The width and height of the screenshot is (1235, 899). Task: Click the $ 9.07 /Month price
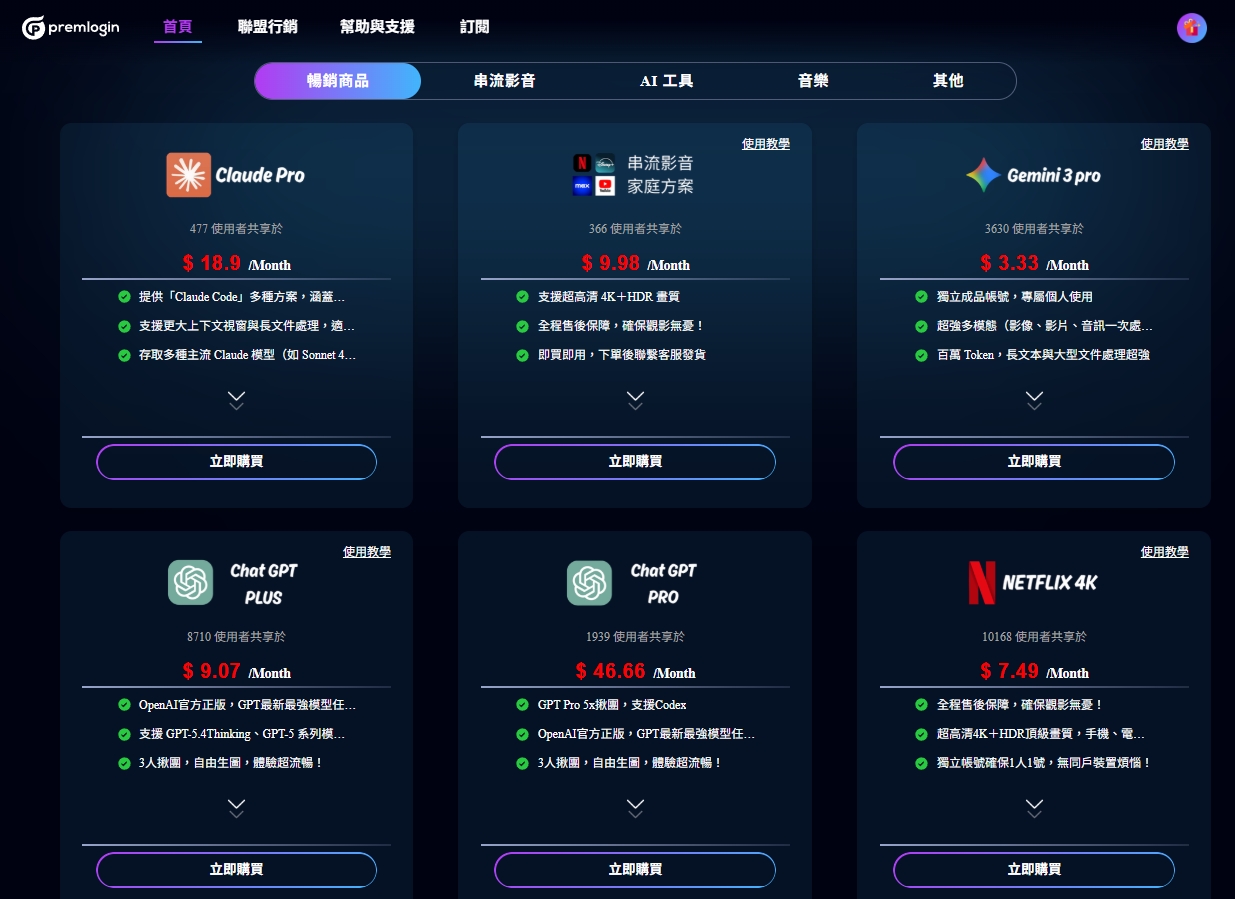tap(236, 671)
